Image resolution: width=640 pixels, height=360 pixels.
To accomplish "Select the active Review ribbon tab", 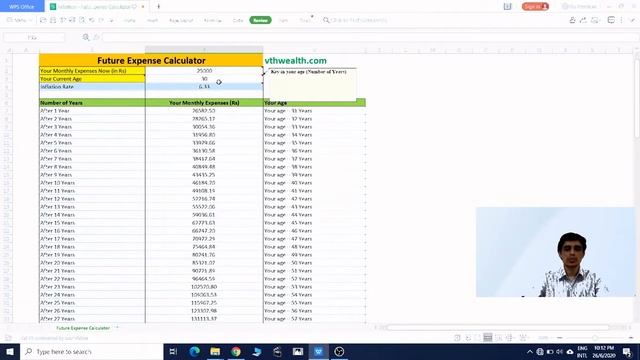I will coord(260,20).
